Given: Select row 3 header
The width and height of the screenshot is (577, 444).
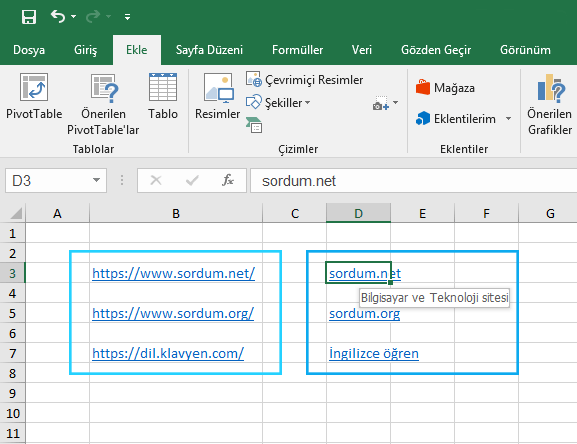Looking at the screenshot, I should tap(13, 273).
